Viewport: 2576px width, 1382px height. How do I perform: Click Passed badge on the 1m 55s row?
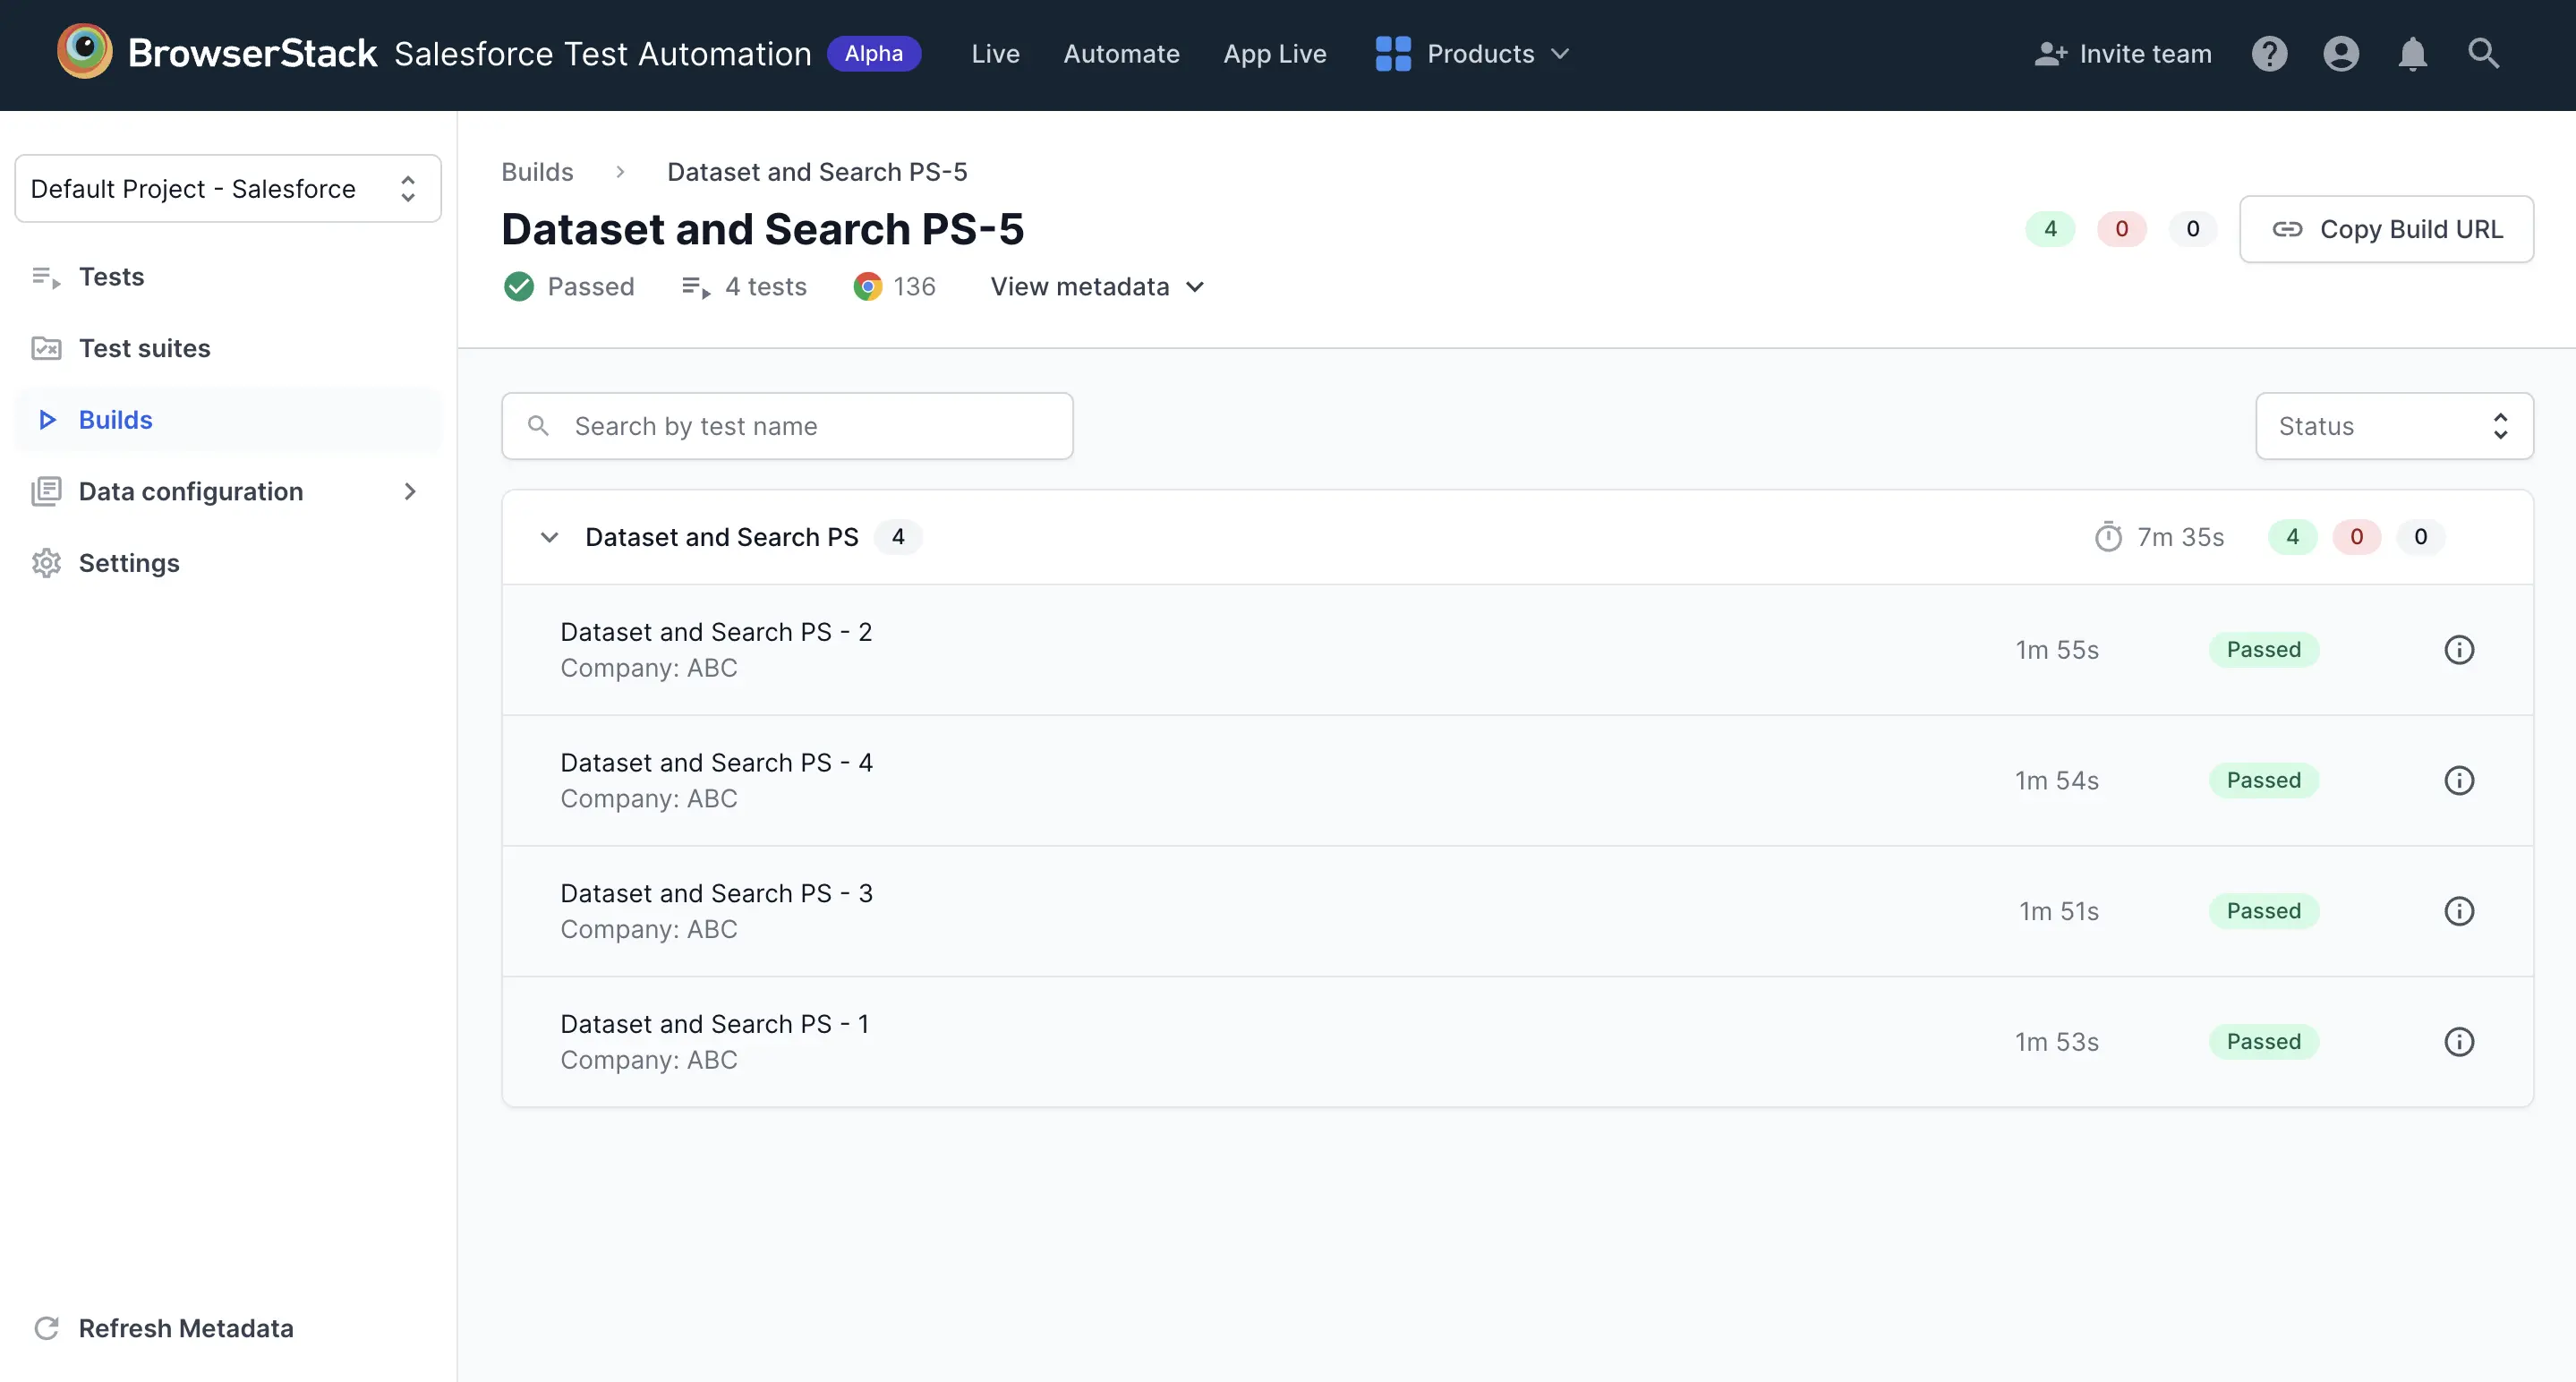click(x=2264, y=650)
